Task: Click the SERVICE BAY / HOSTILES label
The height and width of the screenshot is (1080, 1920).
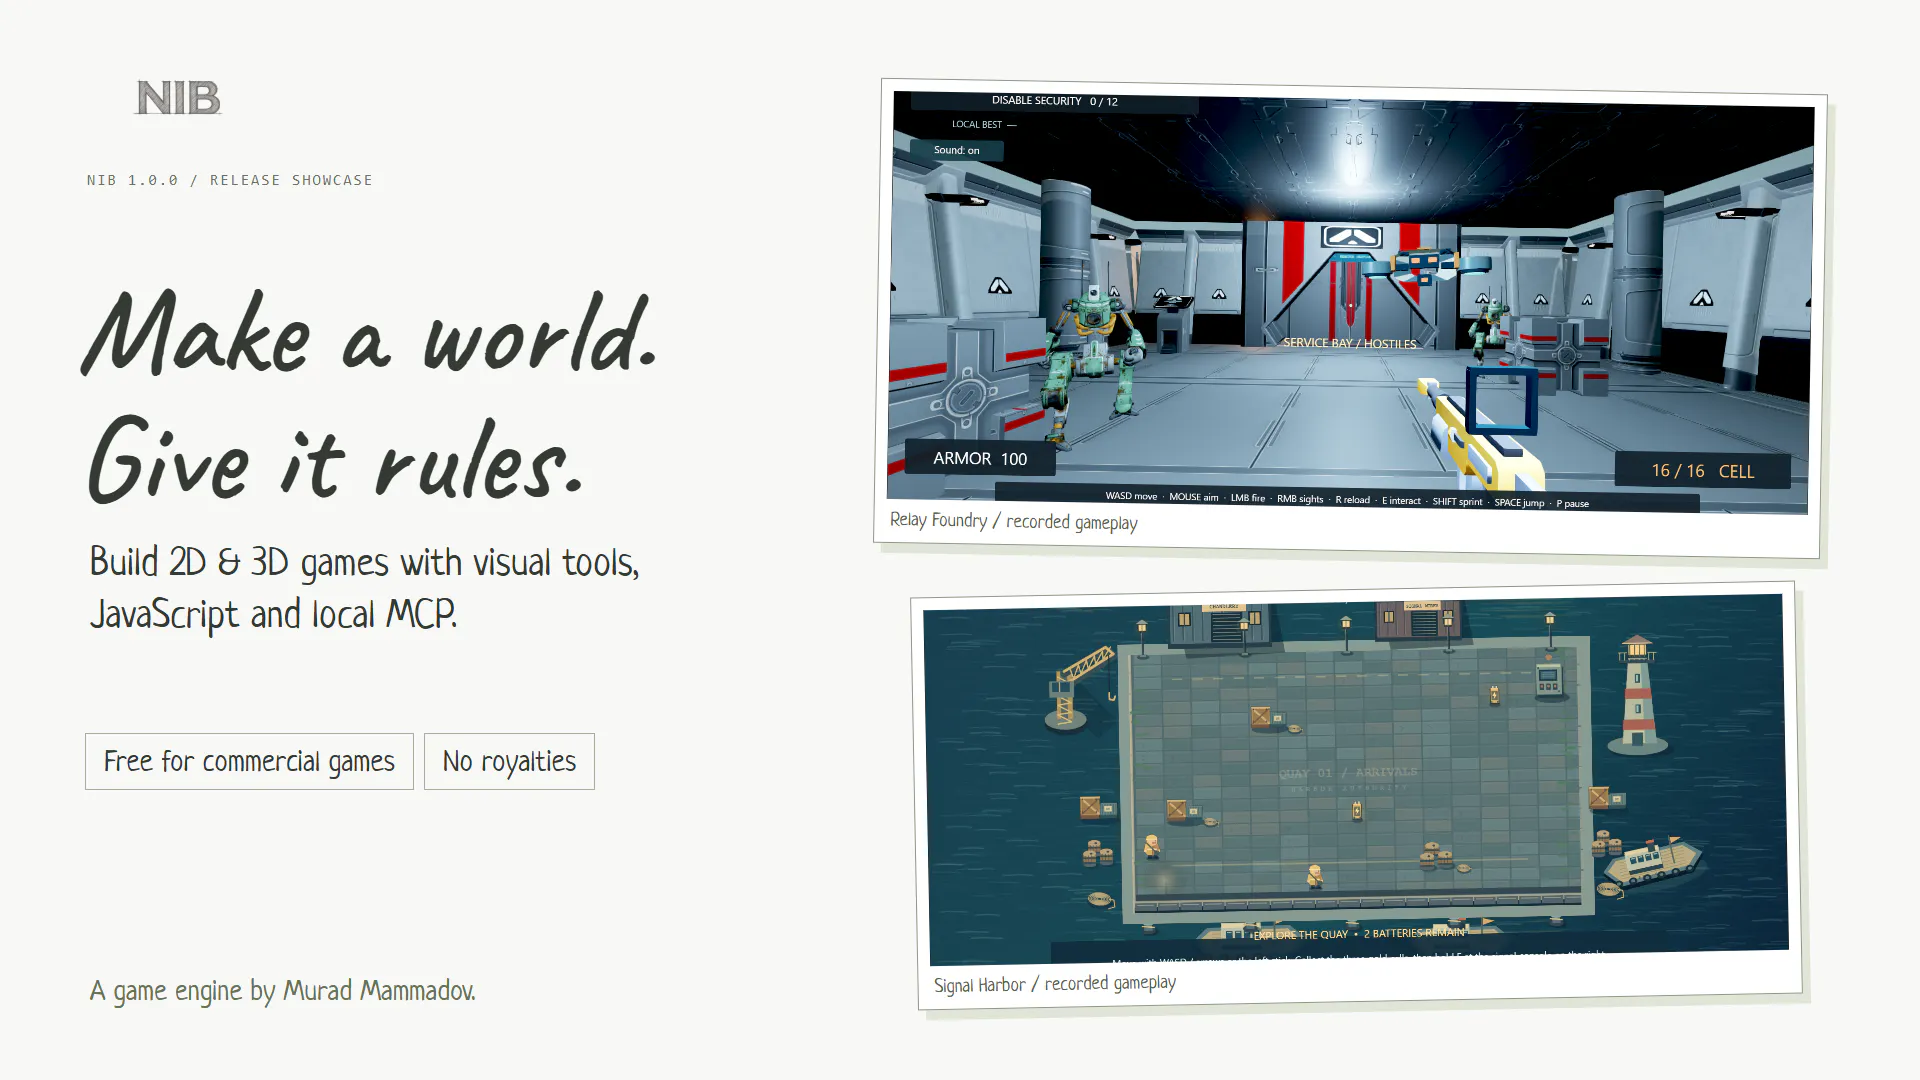Action: coord(1349,343)
